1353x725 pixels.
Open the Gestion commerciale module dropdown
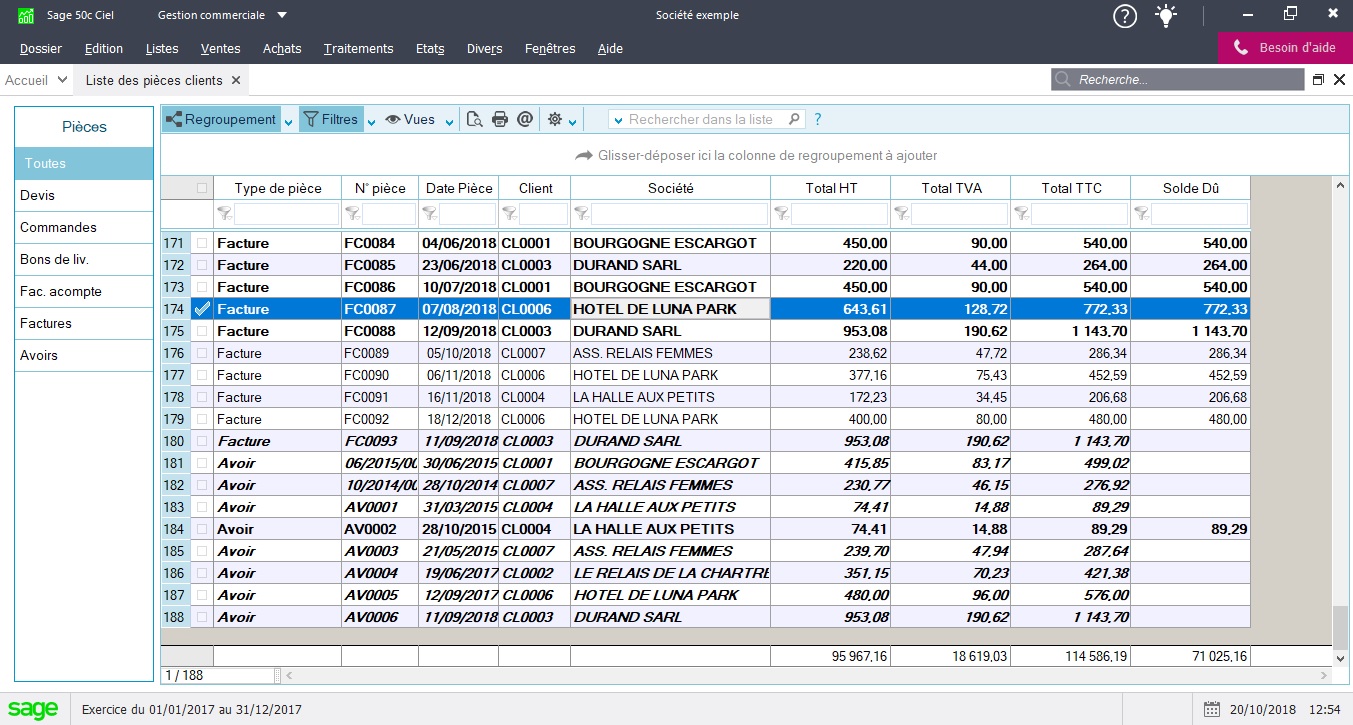click(220, 15)
